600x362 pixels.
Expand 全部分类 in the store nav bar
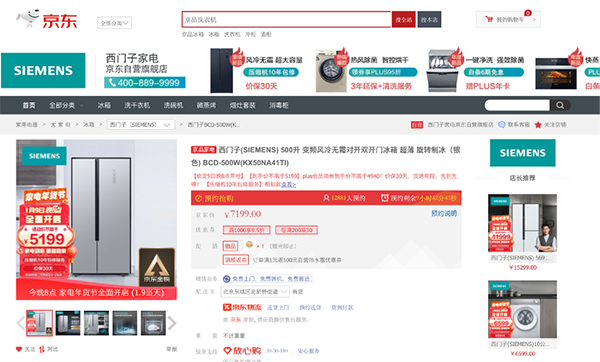pyautogui.click(x=66, y=105)
